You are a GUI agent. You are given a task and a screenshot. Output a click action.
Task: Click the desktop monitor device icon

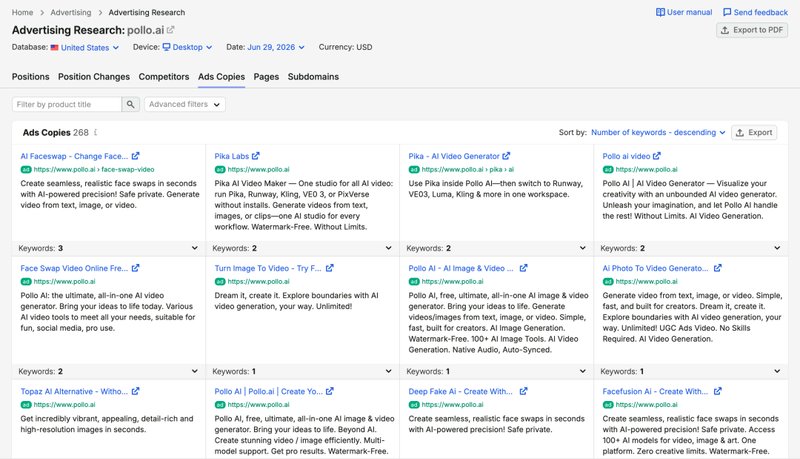coord(166,47)
